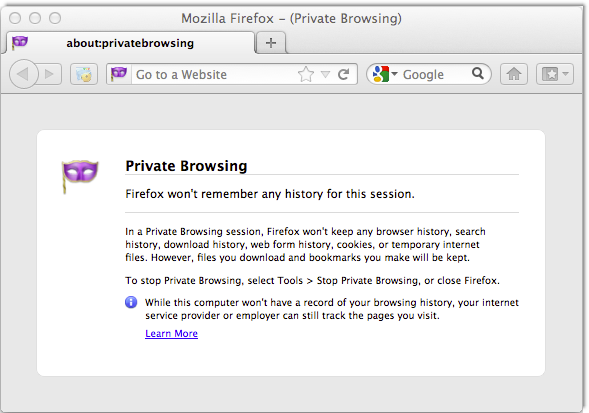Open the Google search engine dropdown
This screenshot has height=413, width=589.
coord(385,74)
